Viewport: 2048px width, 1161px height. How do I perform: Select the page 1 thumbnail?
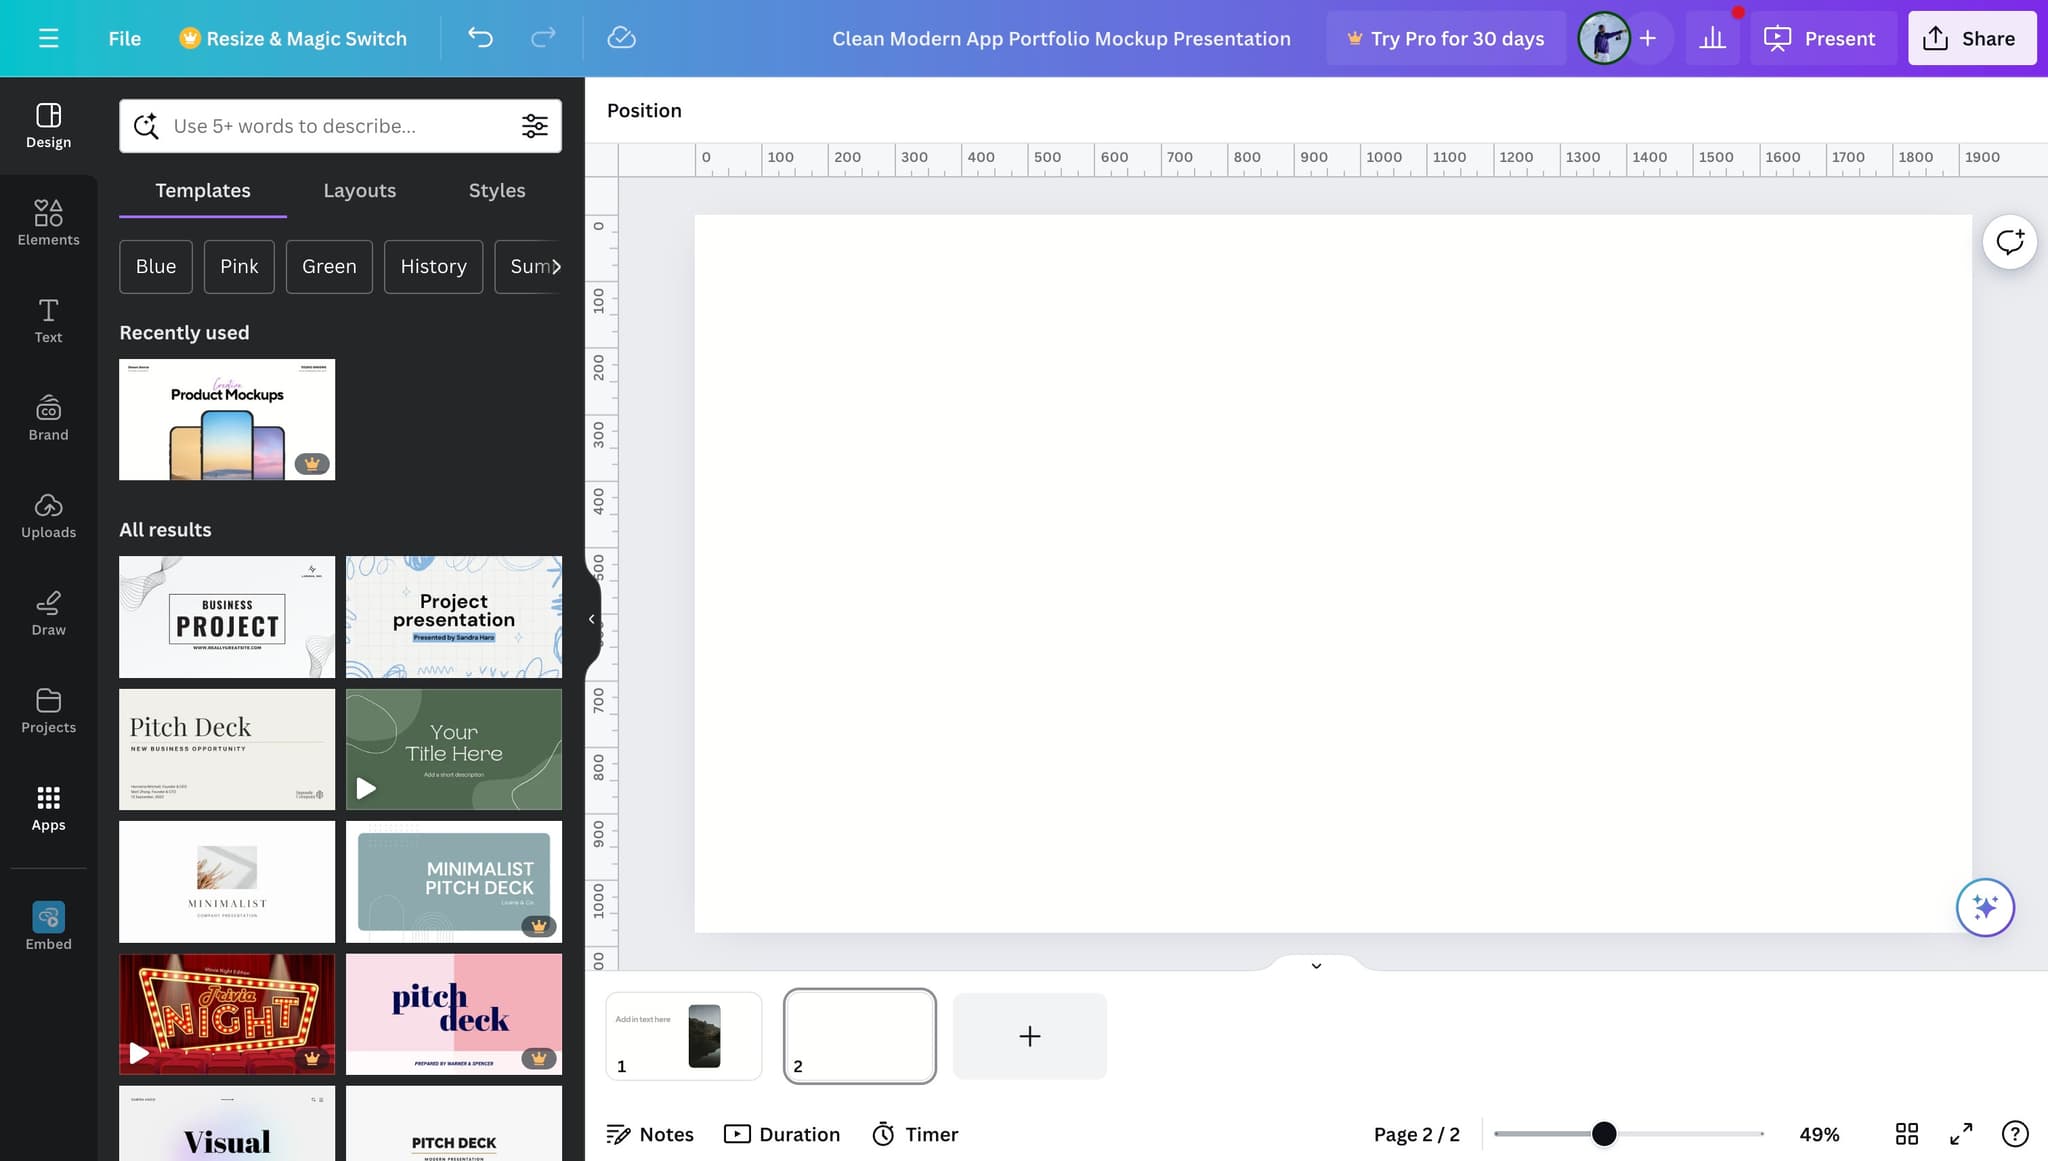pos(684,1035)
